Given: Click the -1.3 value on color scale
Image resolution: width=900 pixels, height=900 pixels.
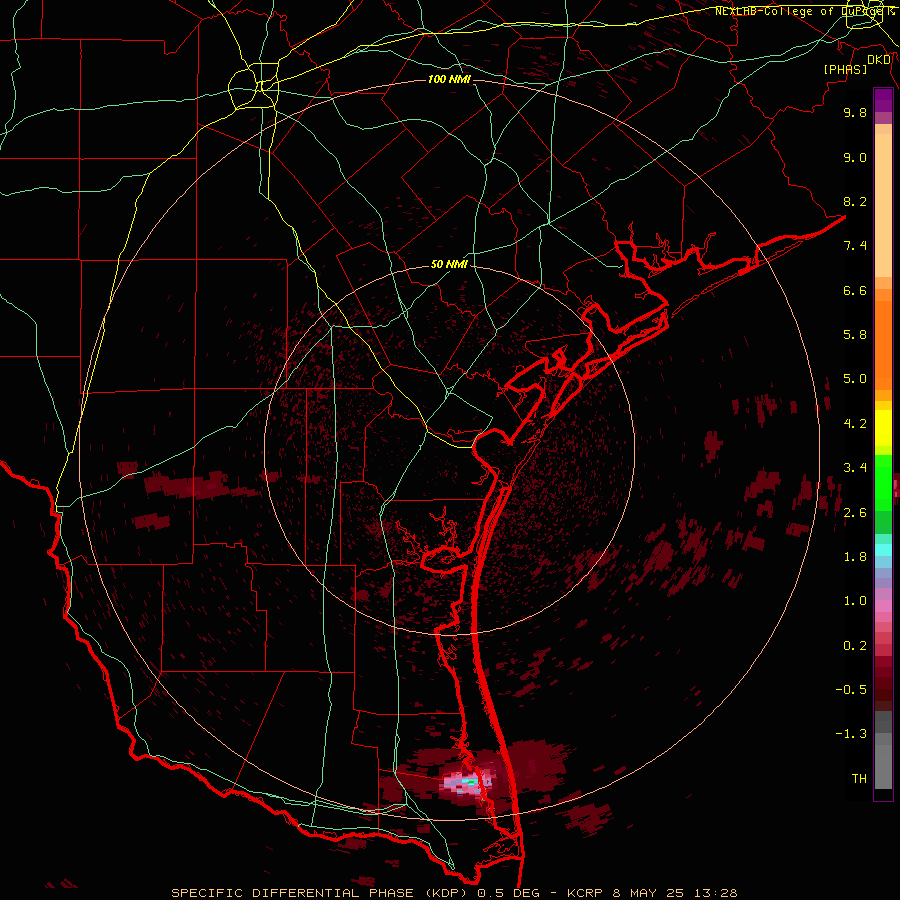Looking at the screenshot, I should pyautogui.click(x=851, y=735).
